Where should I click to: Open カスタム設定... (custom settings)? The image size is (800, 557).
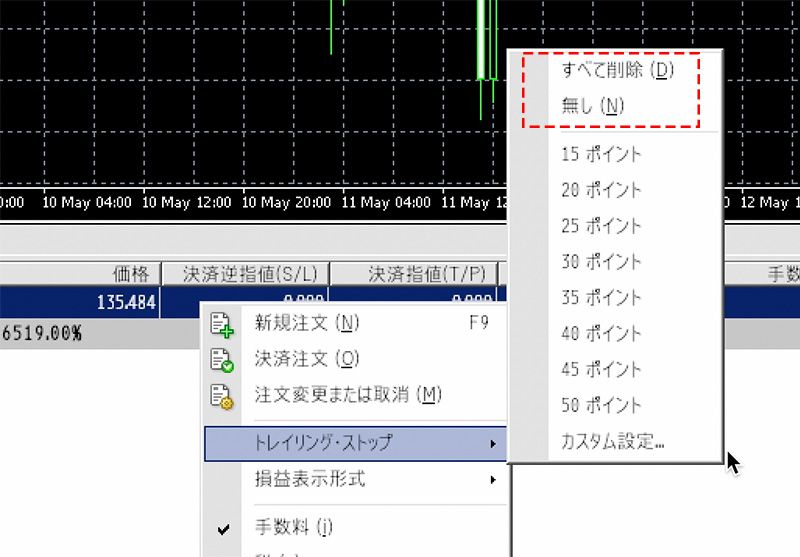[x=613, y=442]
